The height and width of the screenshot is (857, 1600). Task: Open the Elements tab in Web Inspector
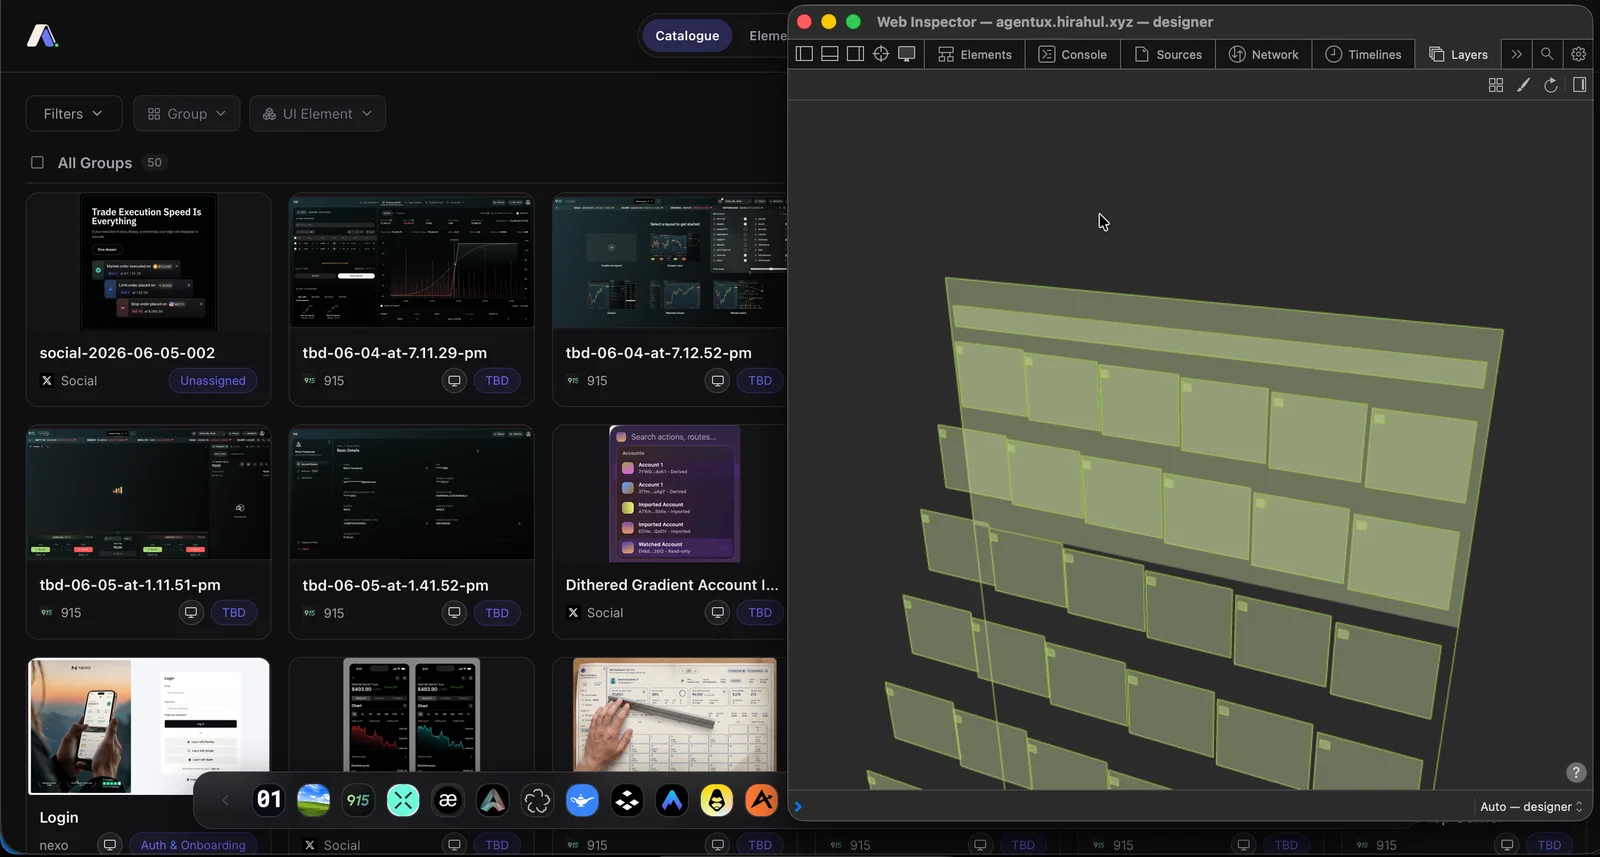click(975, 54)
